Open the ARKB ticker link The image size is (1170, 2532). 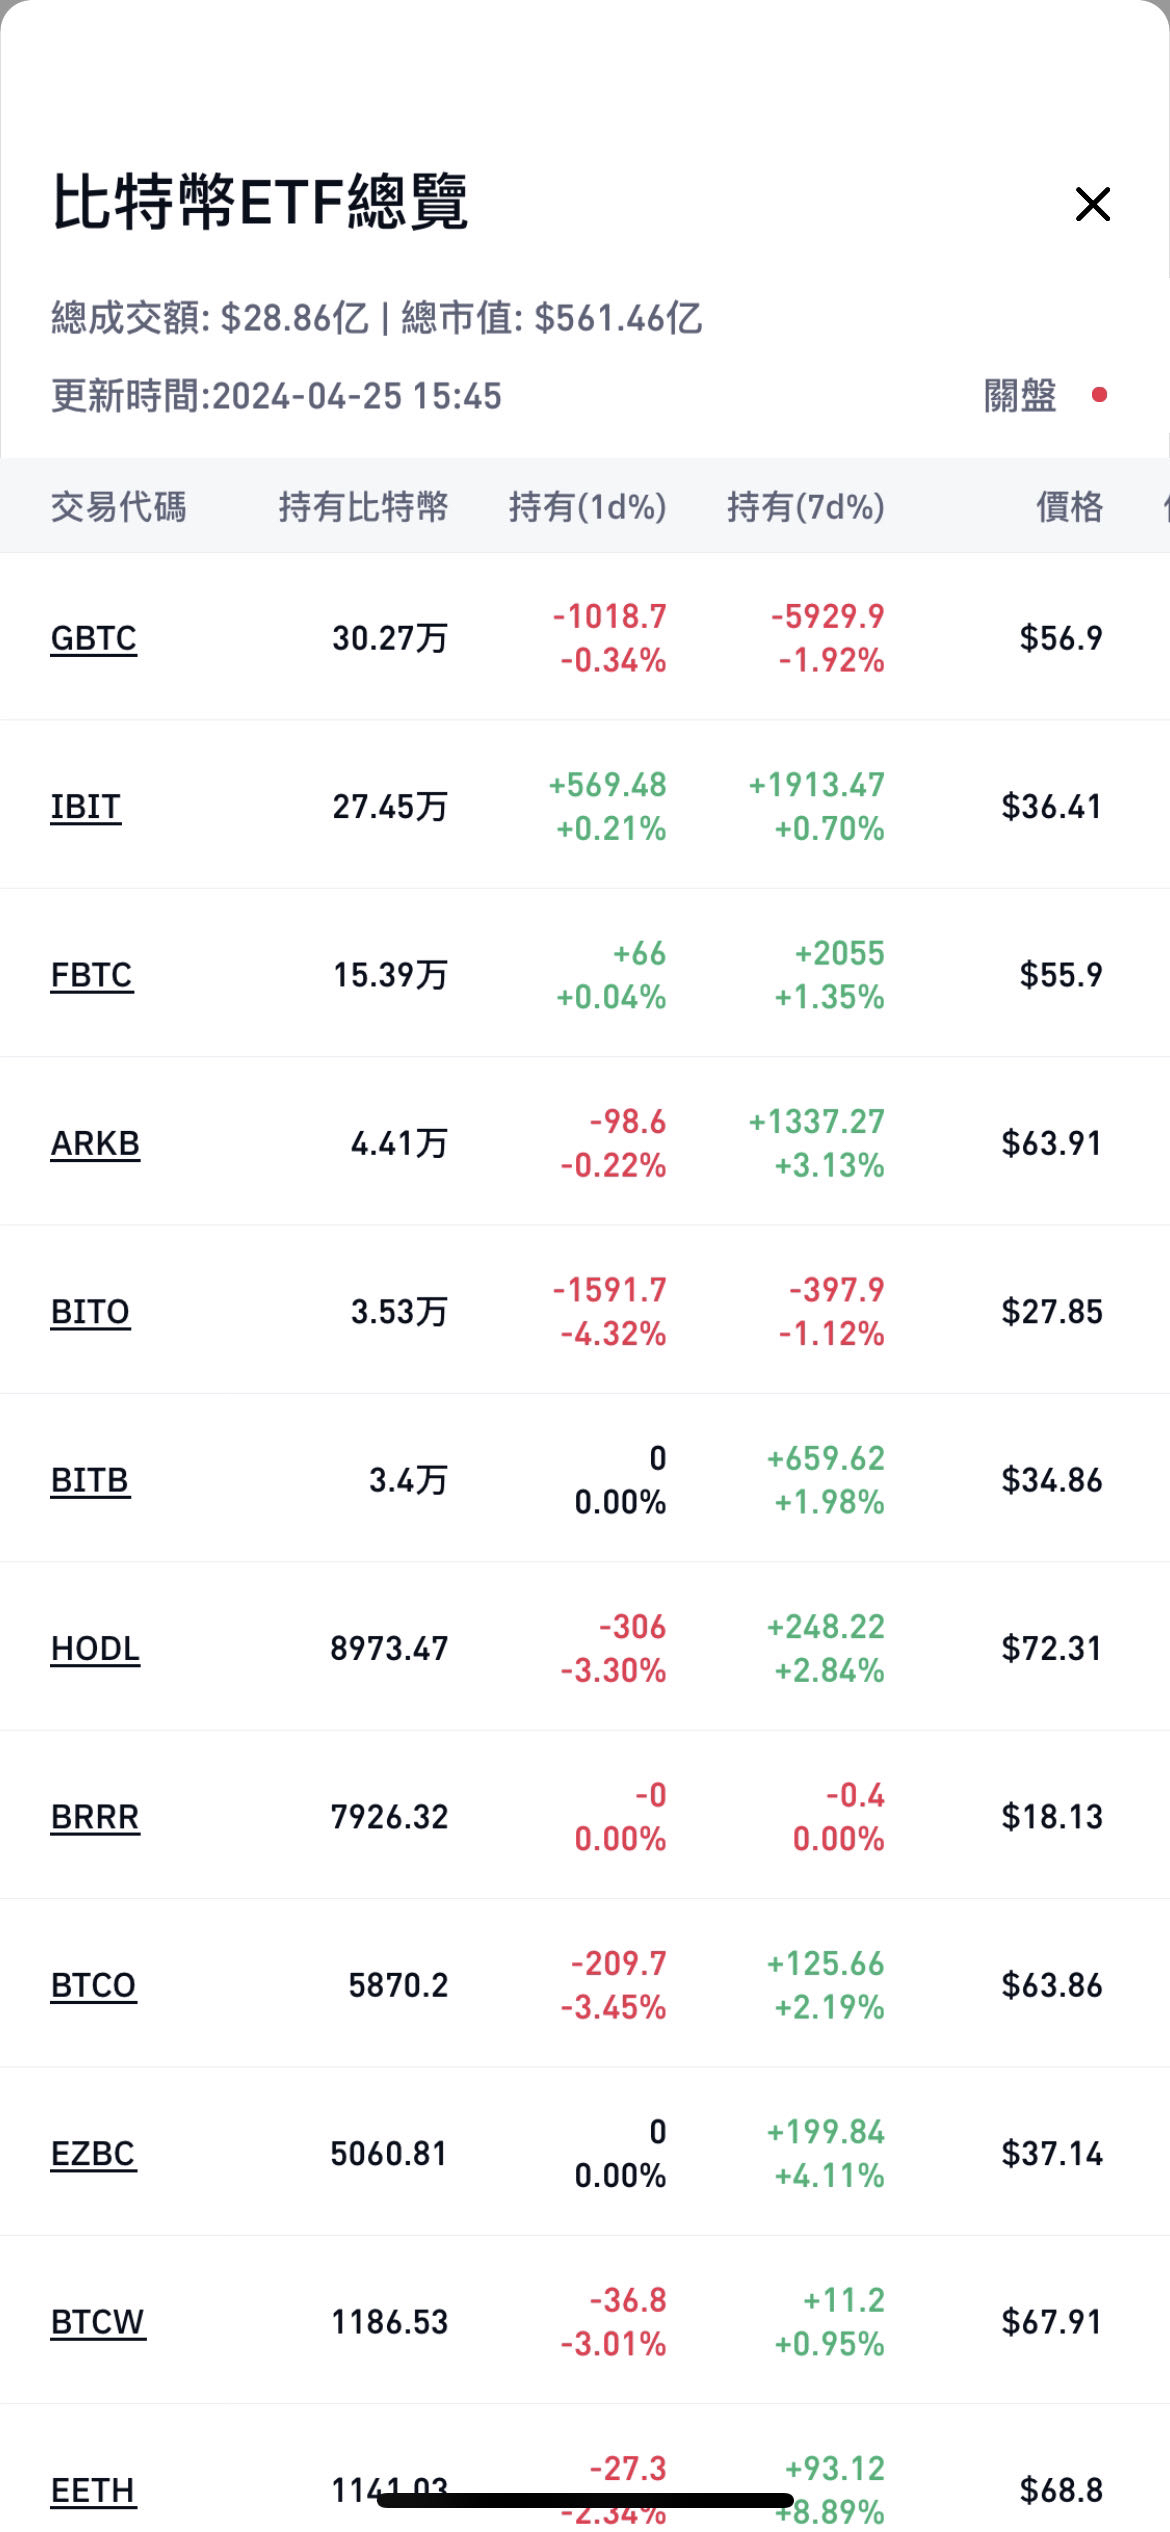pyautogui.click(x=95, y=1143)
